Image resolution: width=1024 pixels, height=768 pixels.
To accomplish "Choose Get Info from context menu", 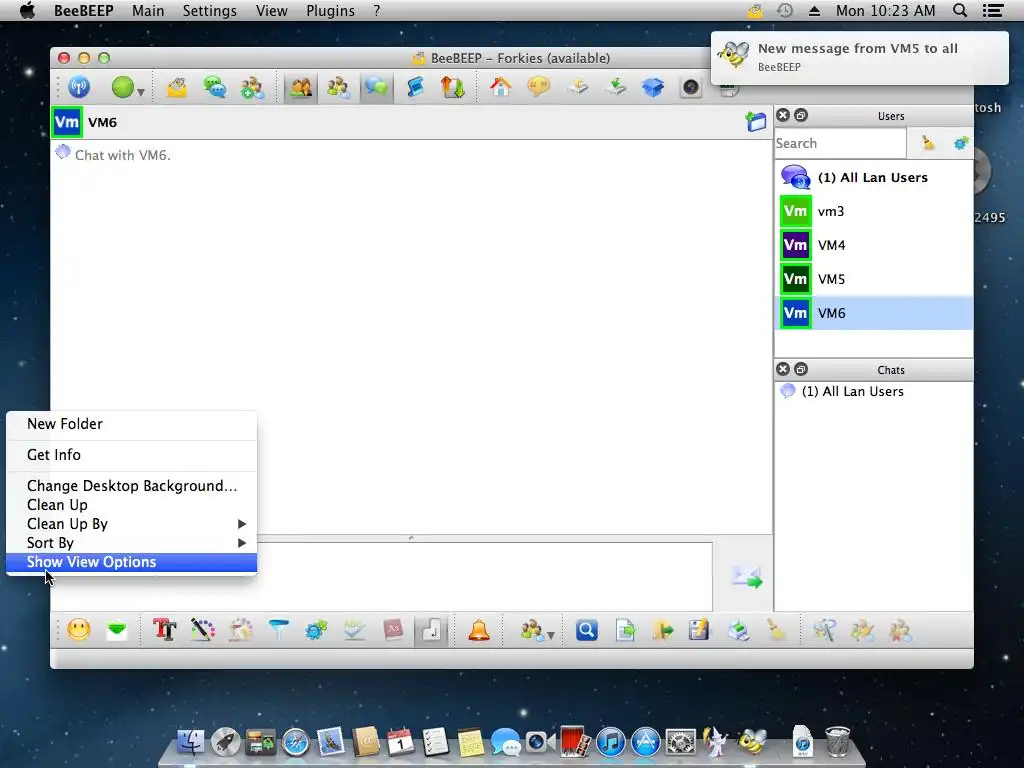I will pos(131,455).
